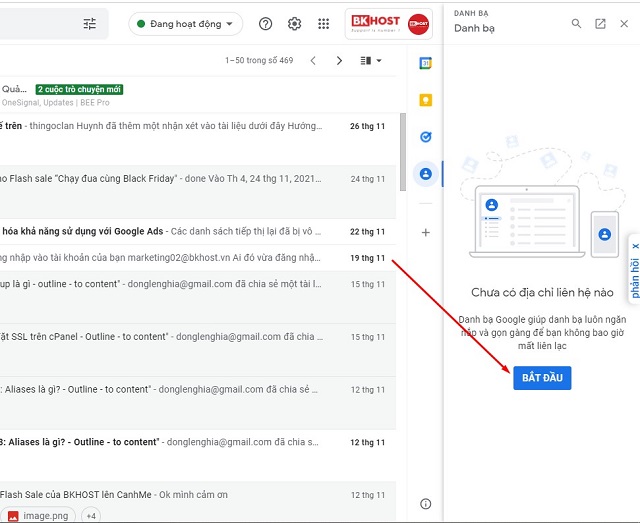Click the 1–50 trong số 469 counter

(259, 60)
